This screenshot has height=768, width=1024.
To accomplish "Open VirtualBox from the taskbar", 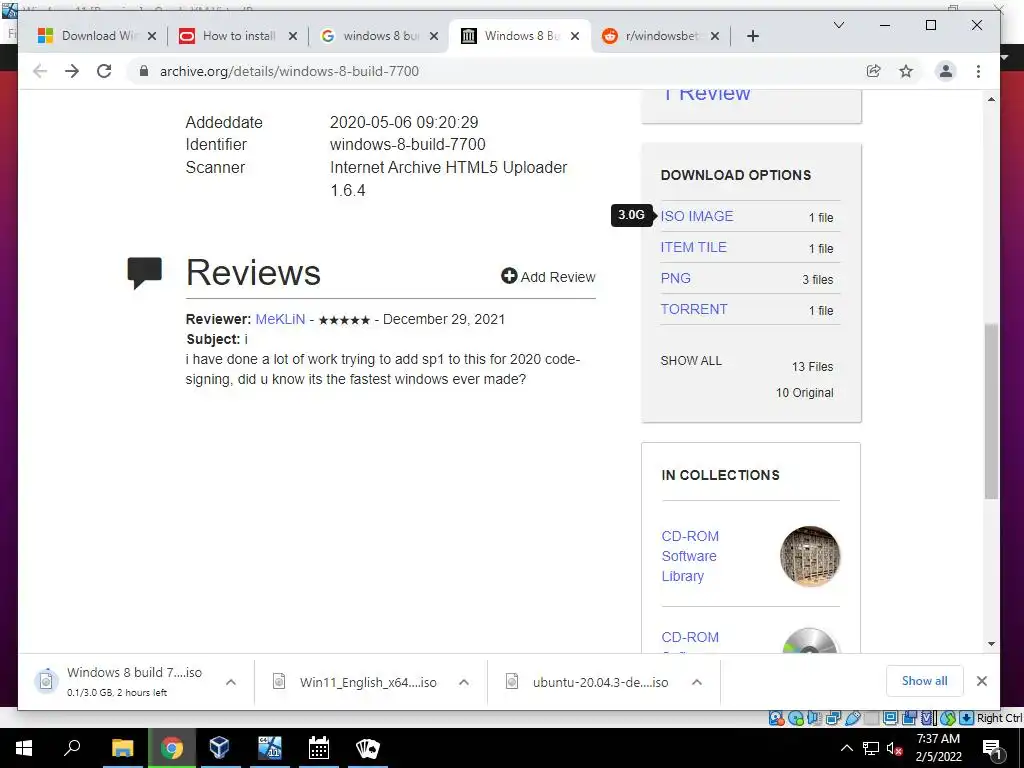I will point(219,748).
